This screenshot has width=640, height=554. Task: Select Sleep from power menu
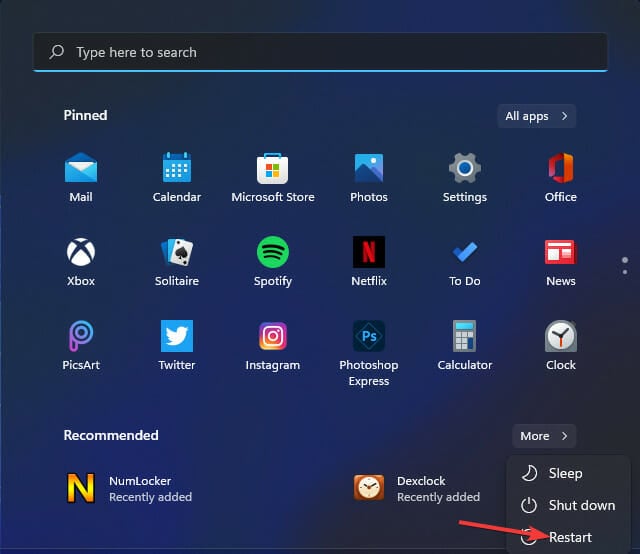pos(568,474)
